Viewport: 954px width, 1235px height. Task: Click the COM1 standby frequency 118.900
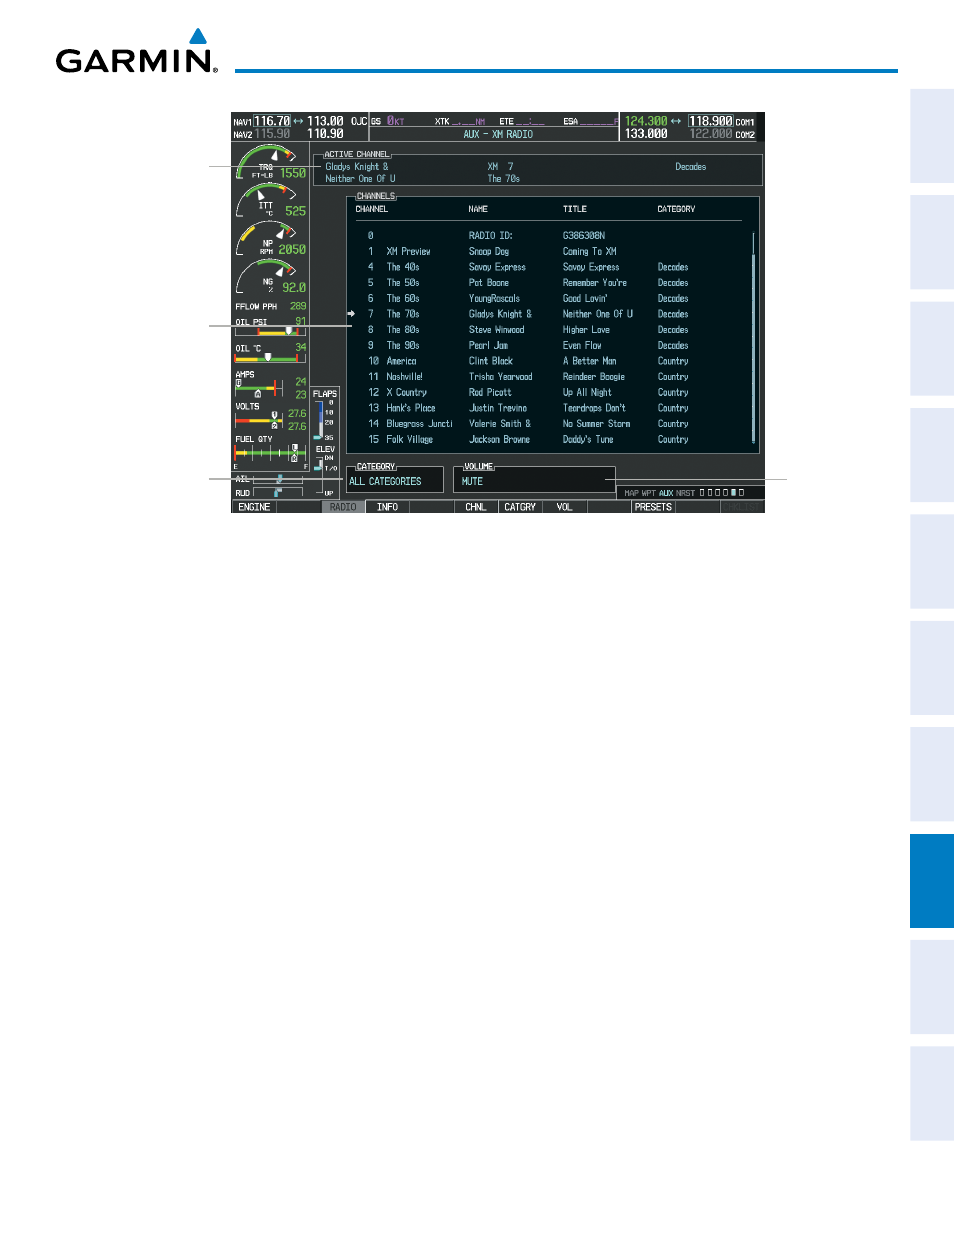[x=710, y=121]
